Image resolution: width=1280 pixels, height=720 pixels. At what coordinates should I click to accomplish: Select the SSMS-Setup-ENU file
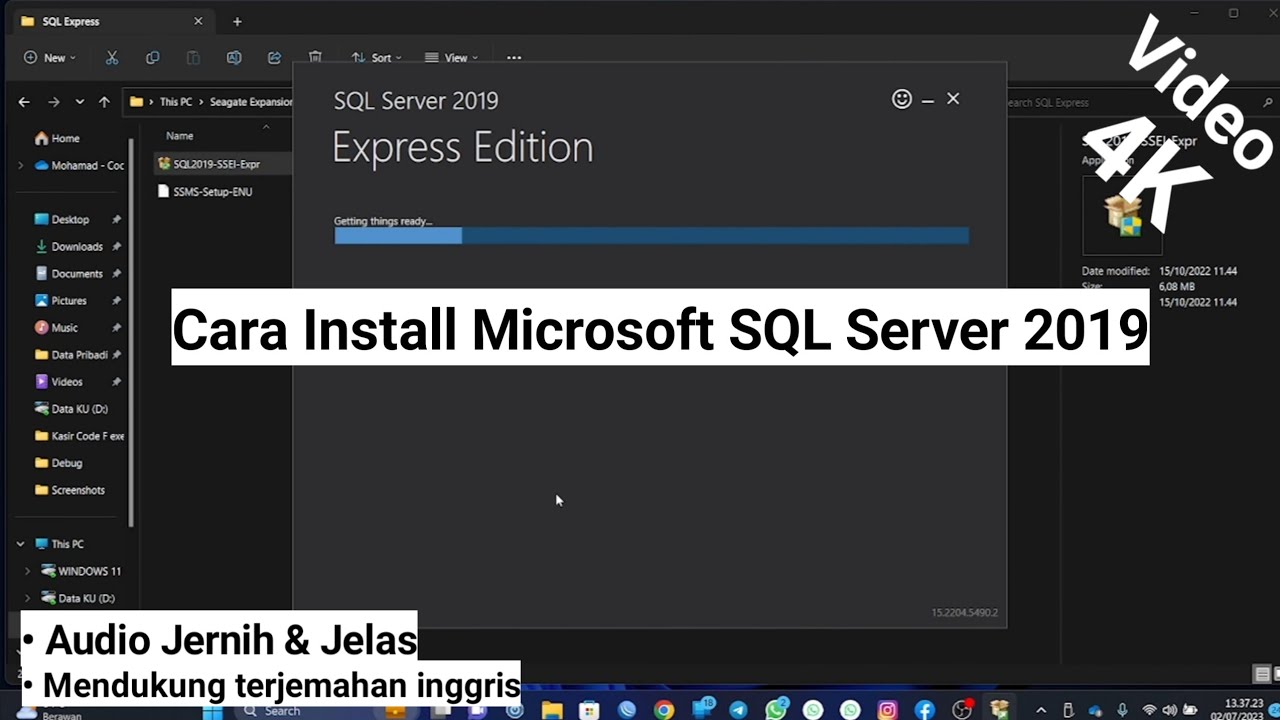click(x=205, y=191)
